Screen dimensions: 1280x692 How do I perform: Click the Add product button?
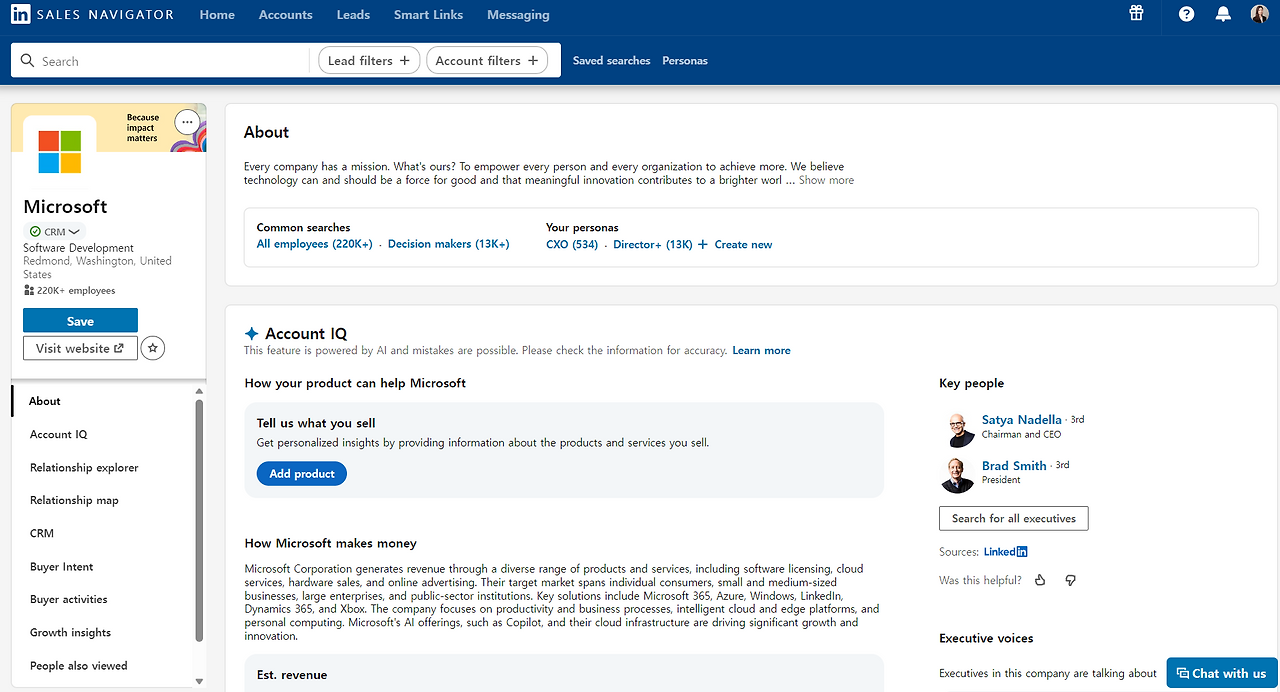click(301, 473)
